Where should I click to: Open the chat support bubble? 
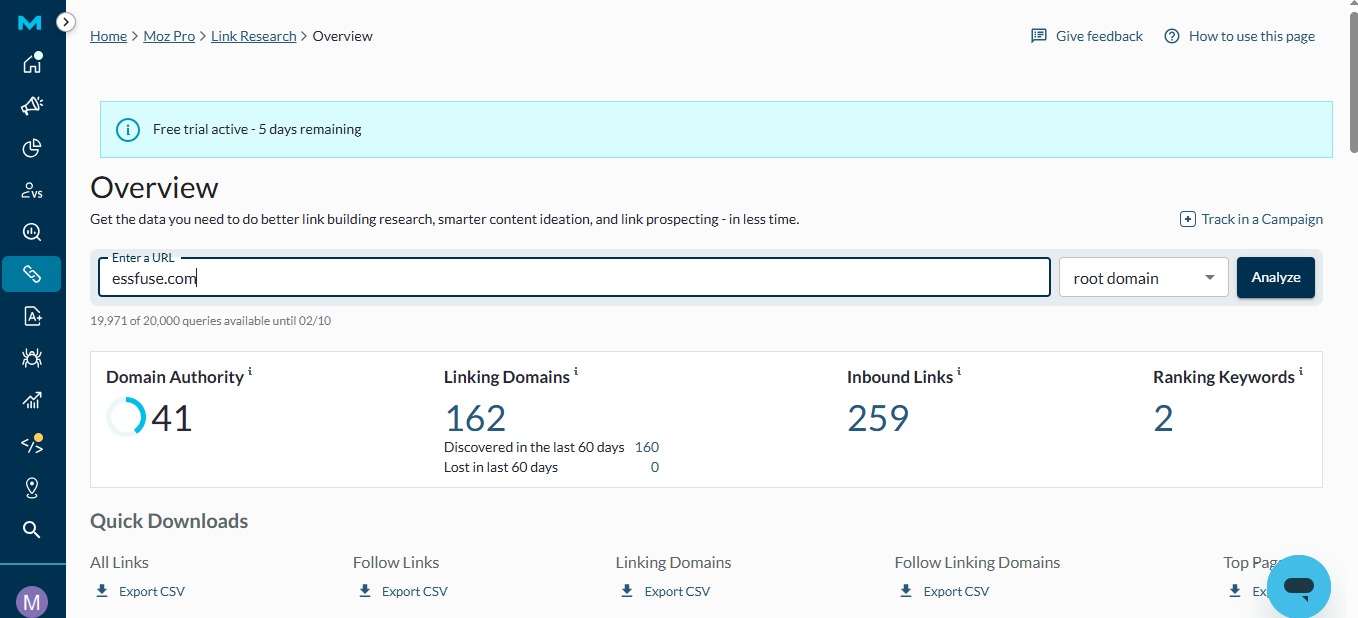pos(1298,586)
